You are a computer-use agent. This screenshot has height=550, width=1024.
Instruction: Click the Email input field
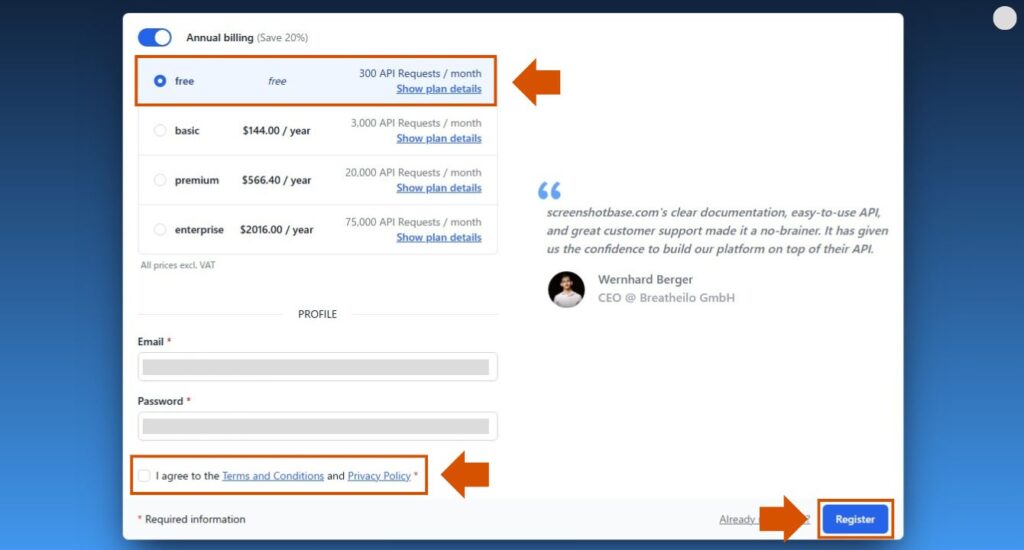pyautogui.click(x=317, y=367)
